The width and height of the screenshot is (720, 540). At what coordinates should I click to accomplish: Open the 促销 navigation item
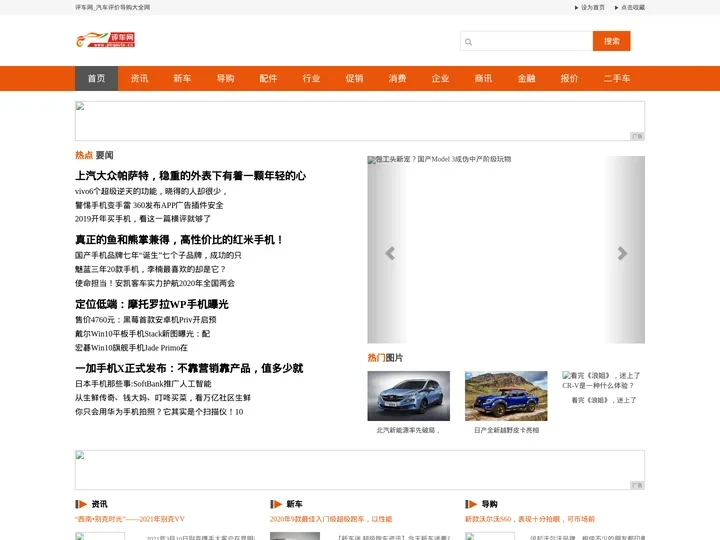pos(354,79)
